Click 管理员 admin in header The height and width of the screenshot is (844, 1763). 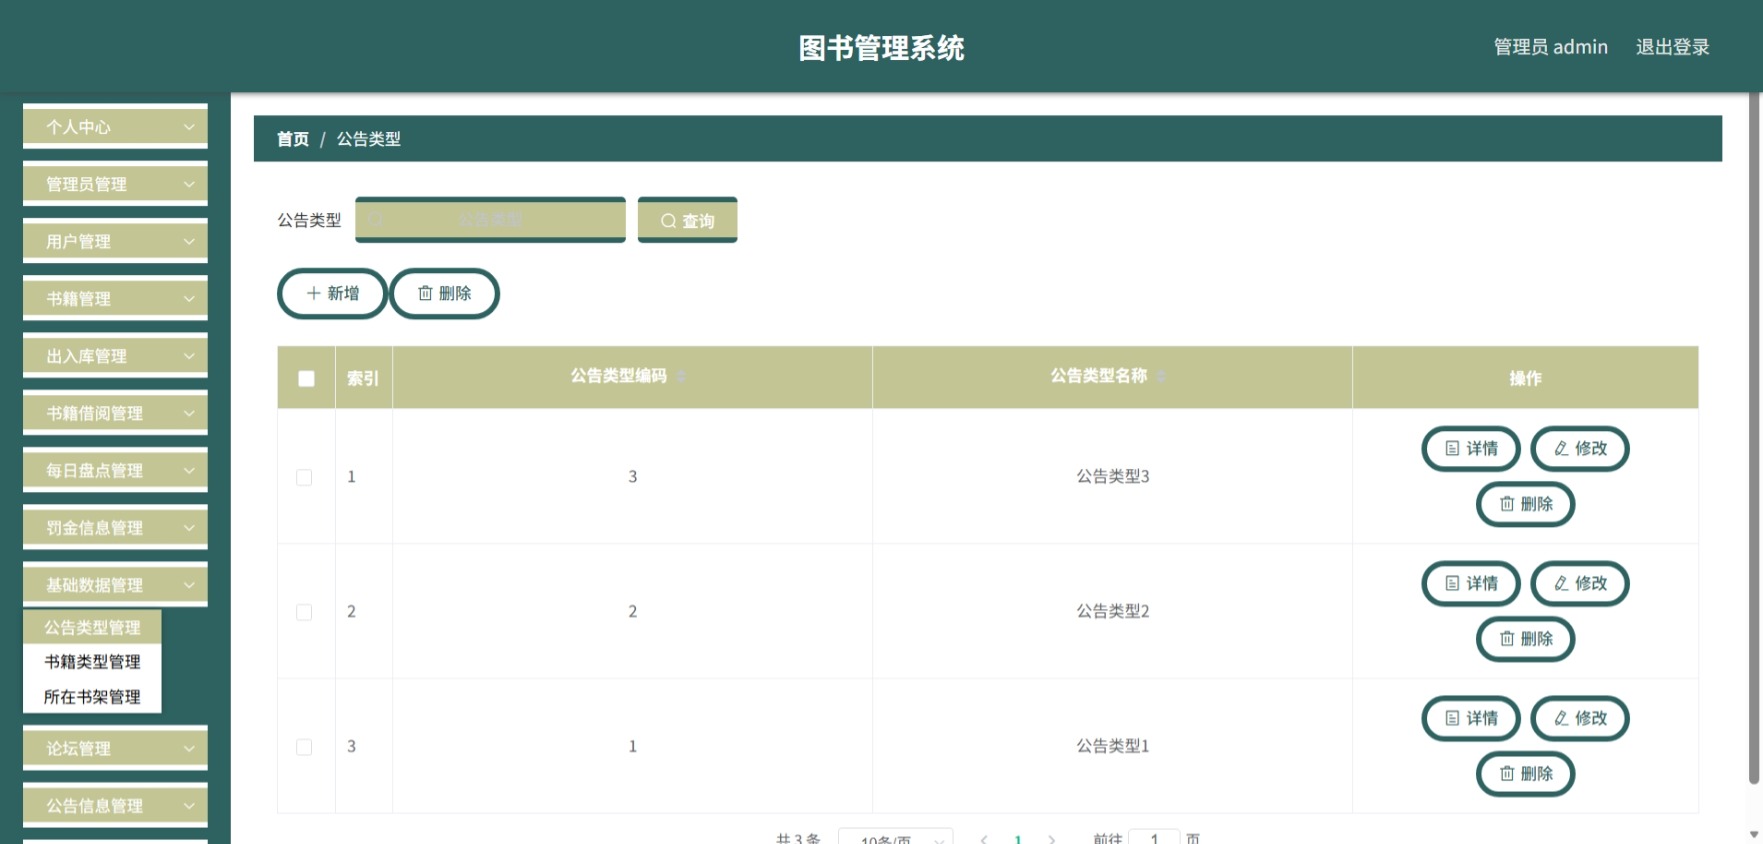(1550, 47)
